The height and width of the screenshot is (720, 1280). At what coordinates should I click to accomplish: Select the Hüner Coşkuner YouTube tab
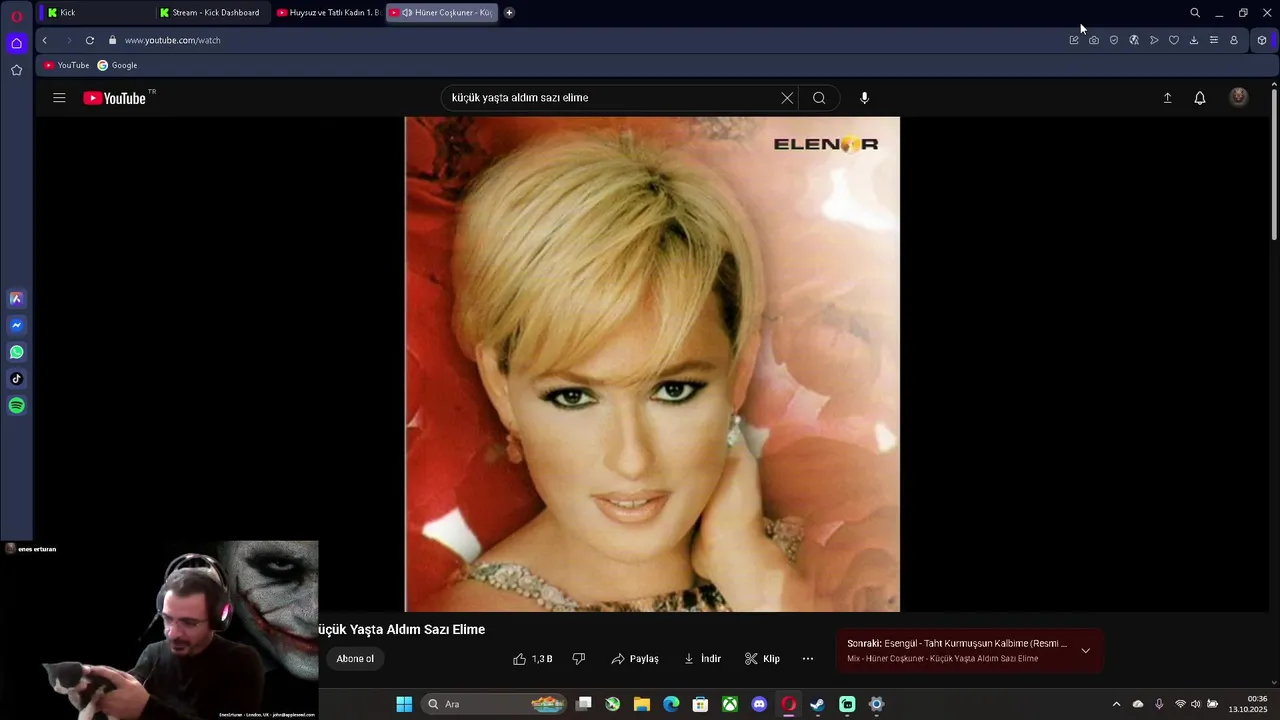point(444,13)
